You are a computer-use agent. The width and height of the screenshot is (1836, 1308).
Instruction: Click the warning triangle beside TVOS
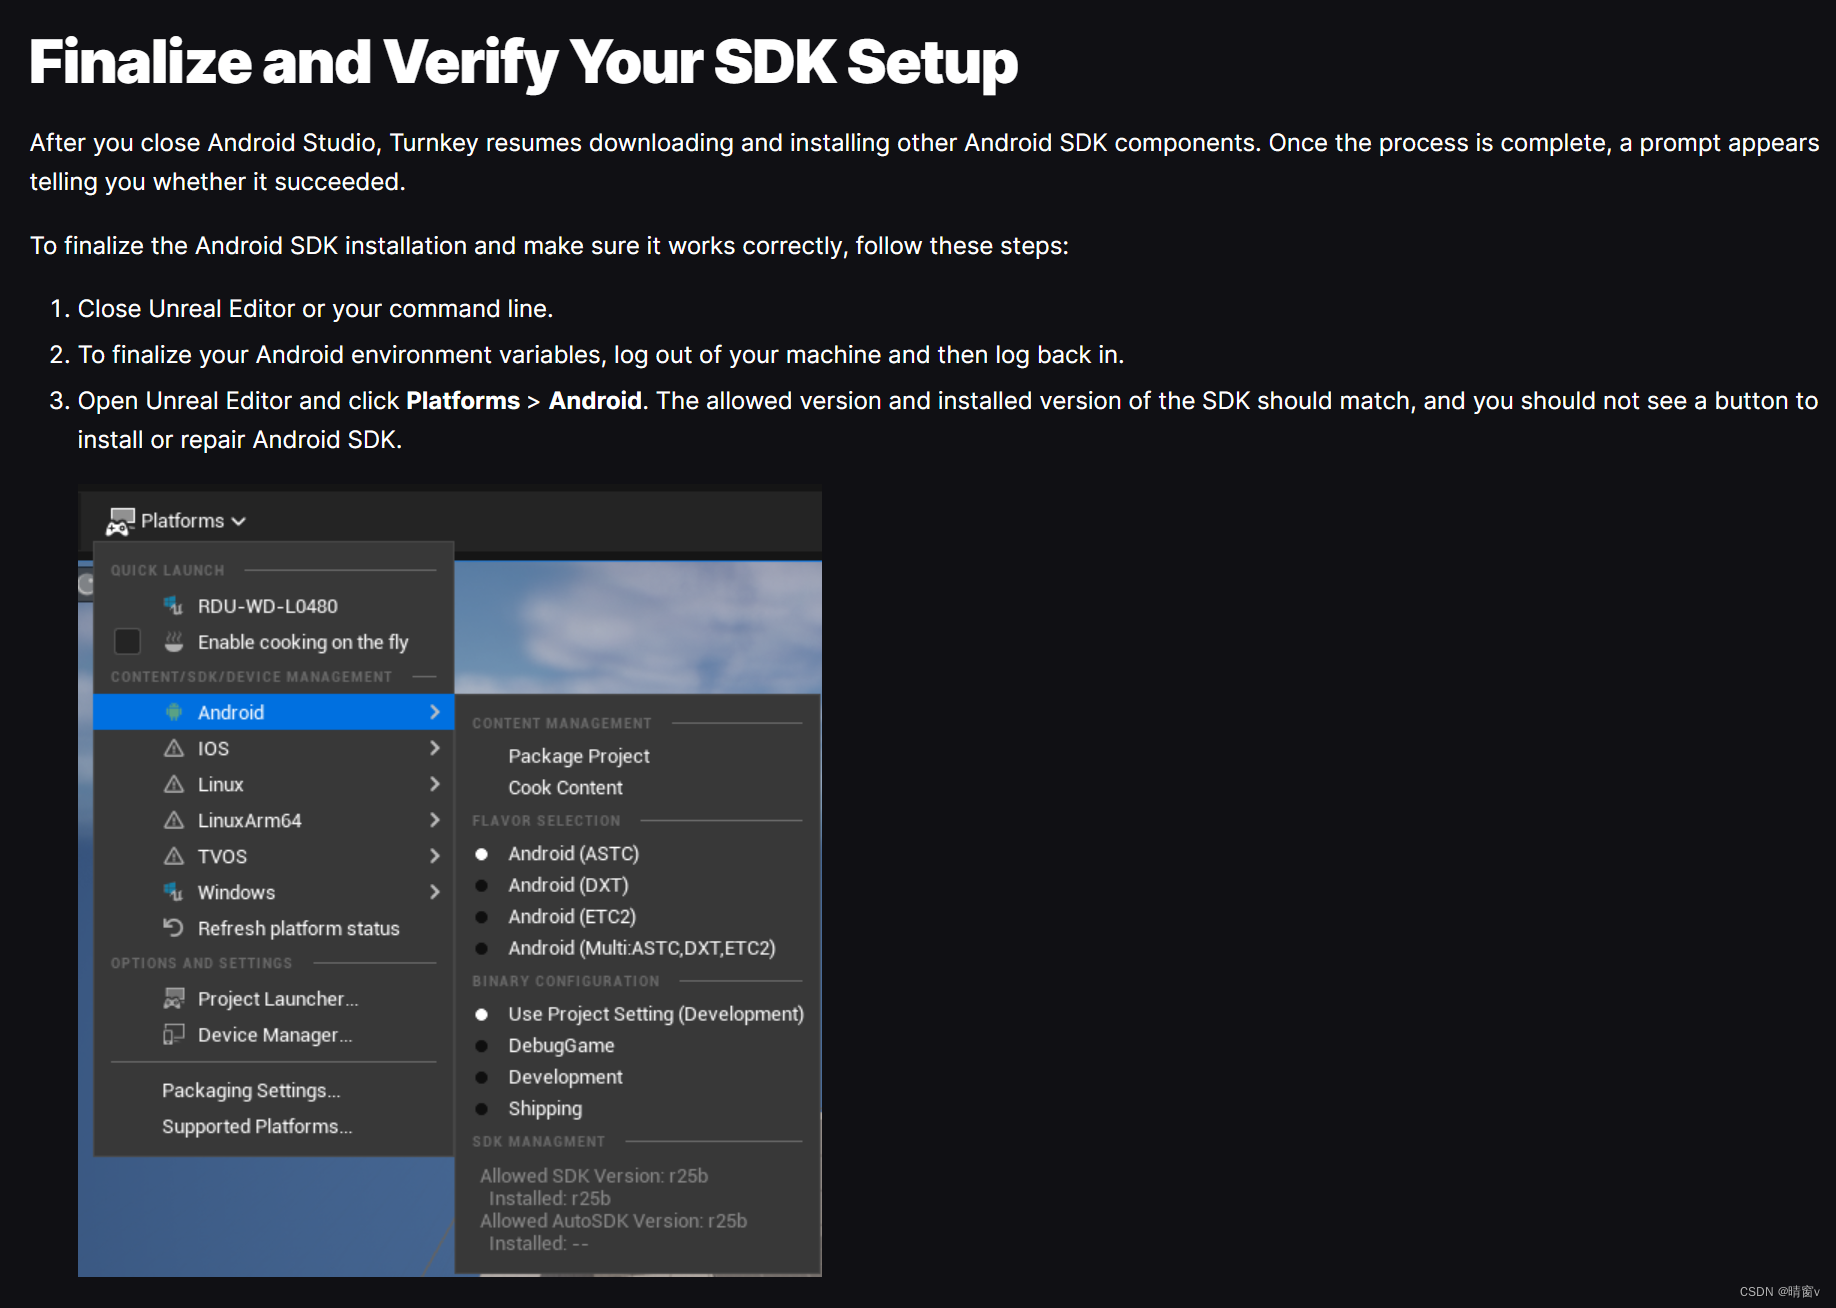pos(174,856)
